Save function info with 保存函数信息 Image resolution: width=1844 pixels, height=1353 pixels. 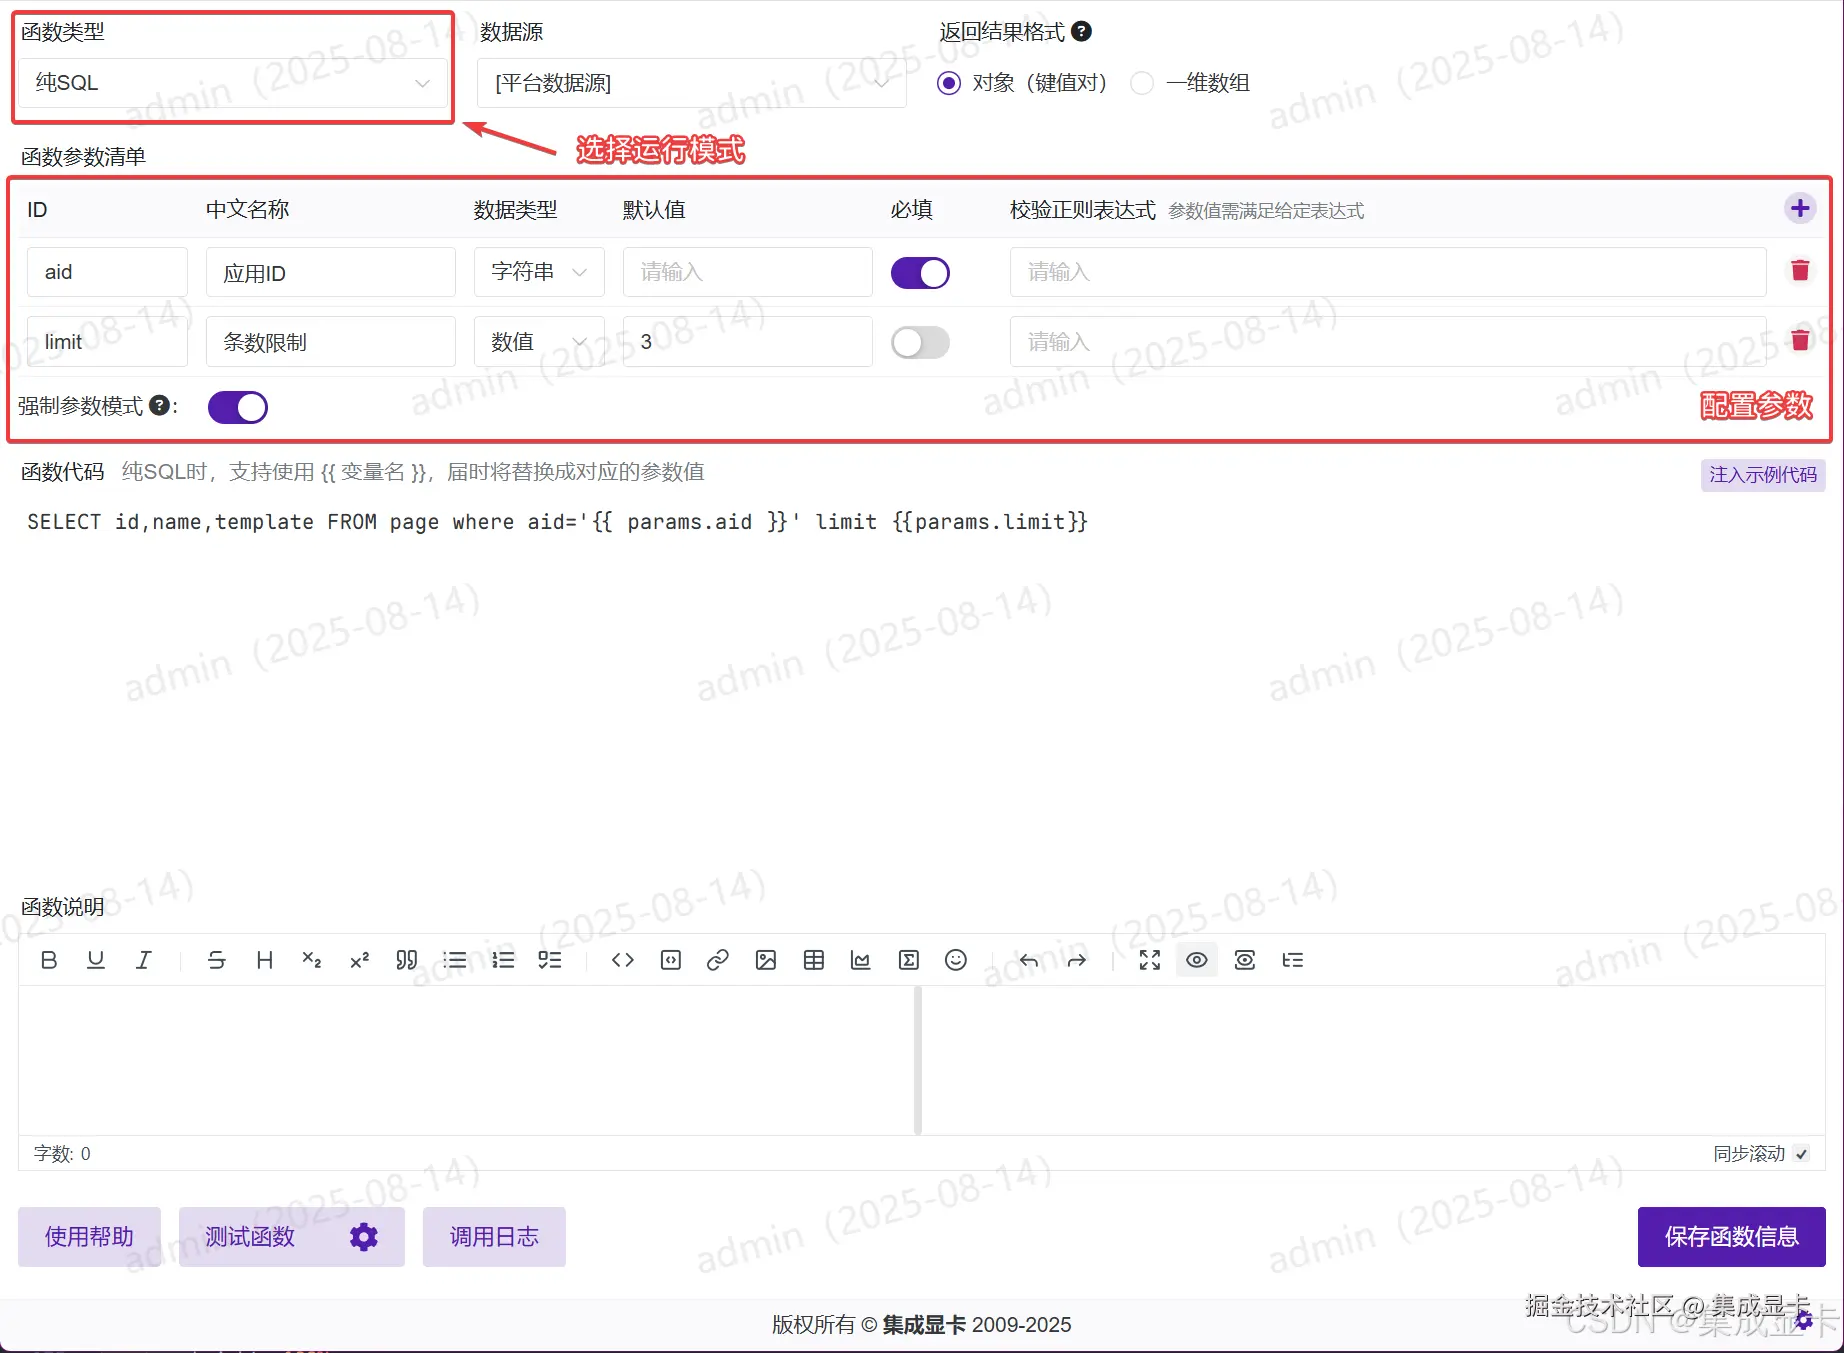[x=1732, y=1237]
